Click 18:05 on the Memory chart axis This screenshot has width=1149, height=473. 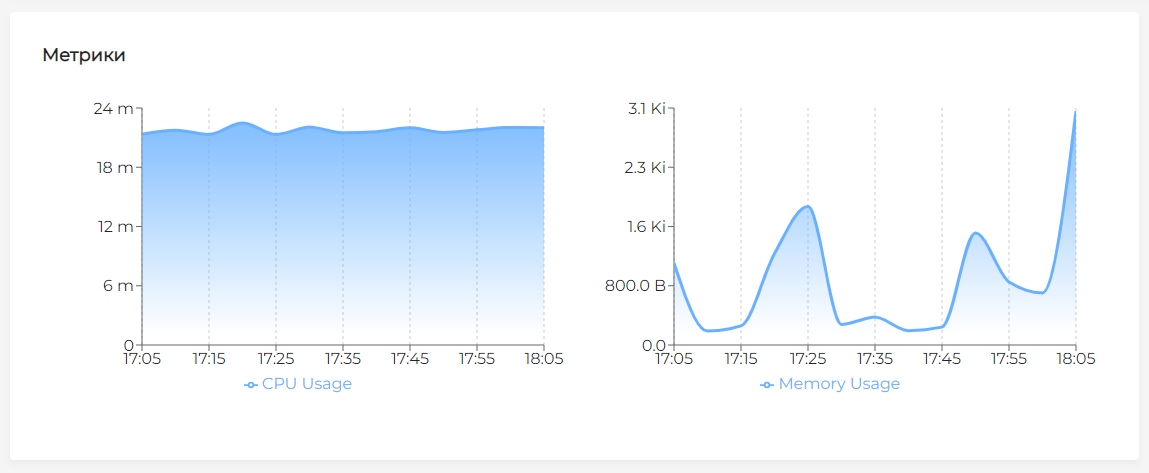coord(1075,358)
